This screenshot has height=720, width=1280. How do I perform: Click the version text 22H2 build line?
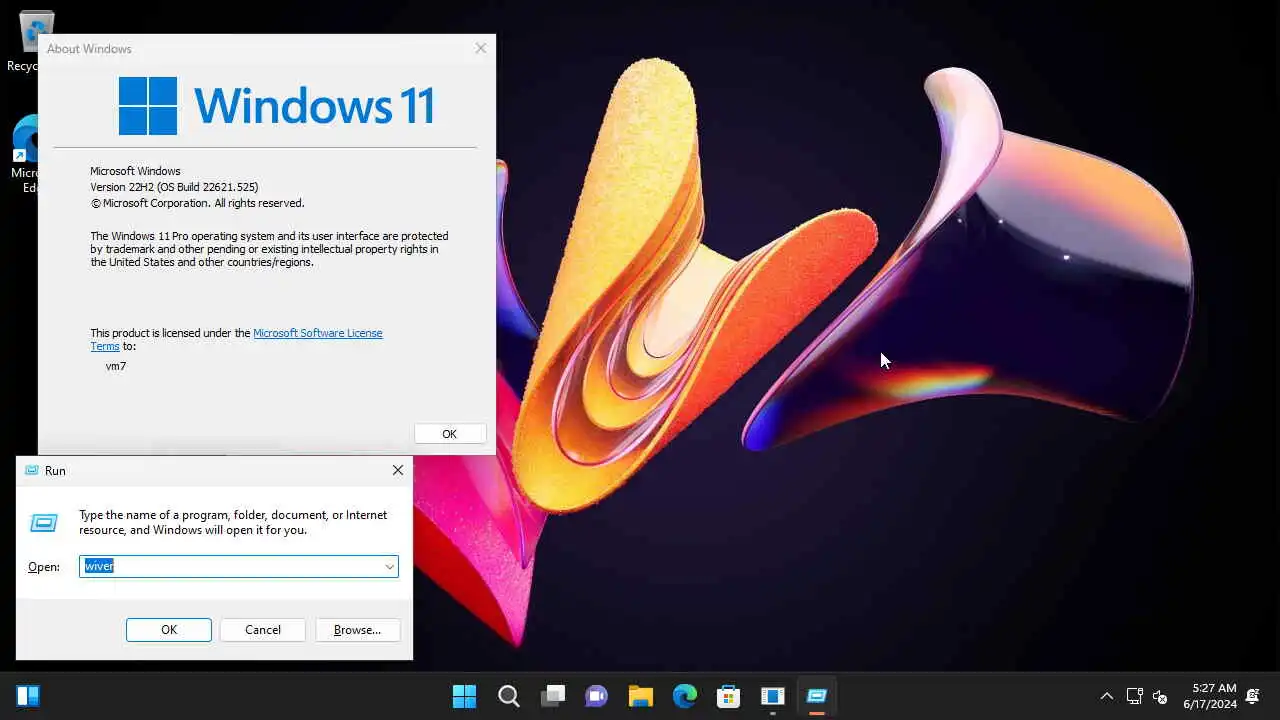click(x=174, y=187)
